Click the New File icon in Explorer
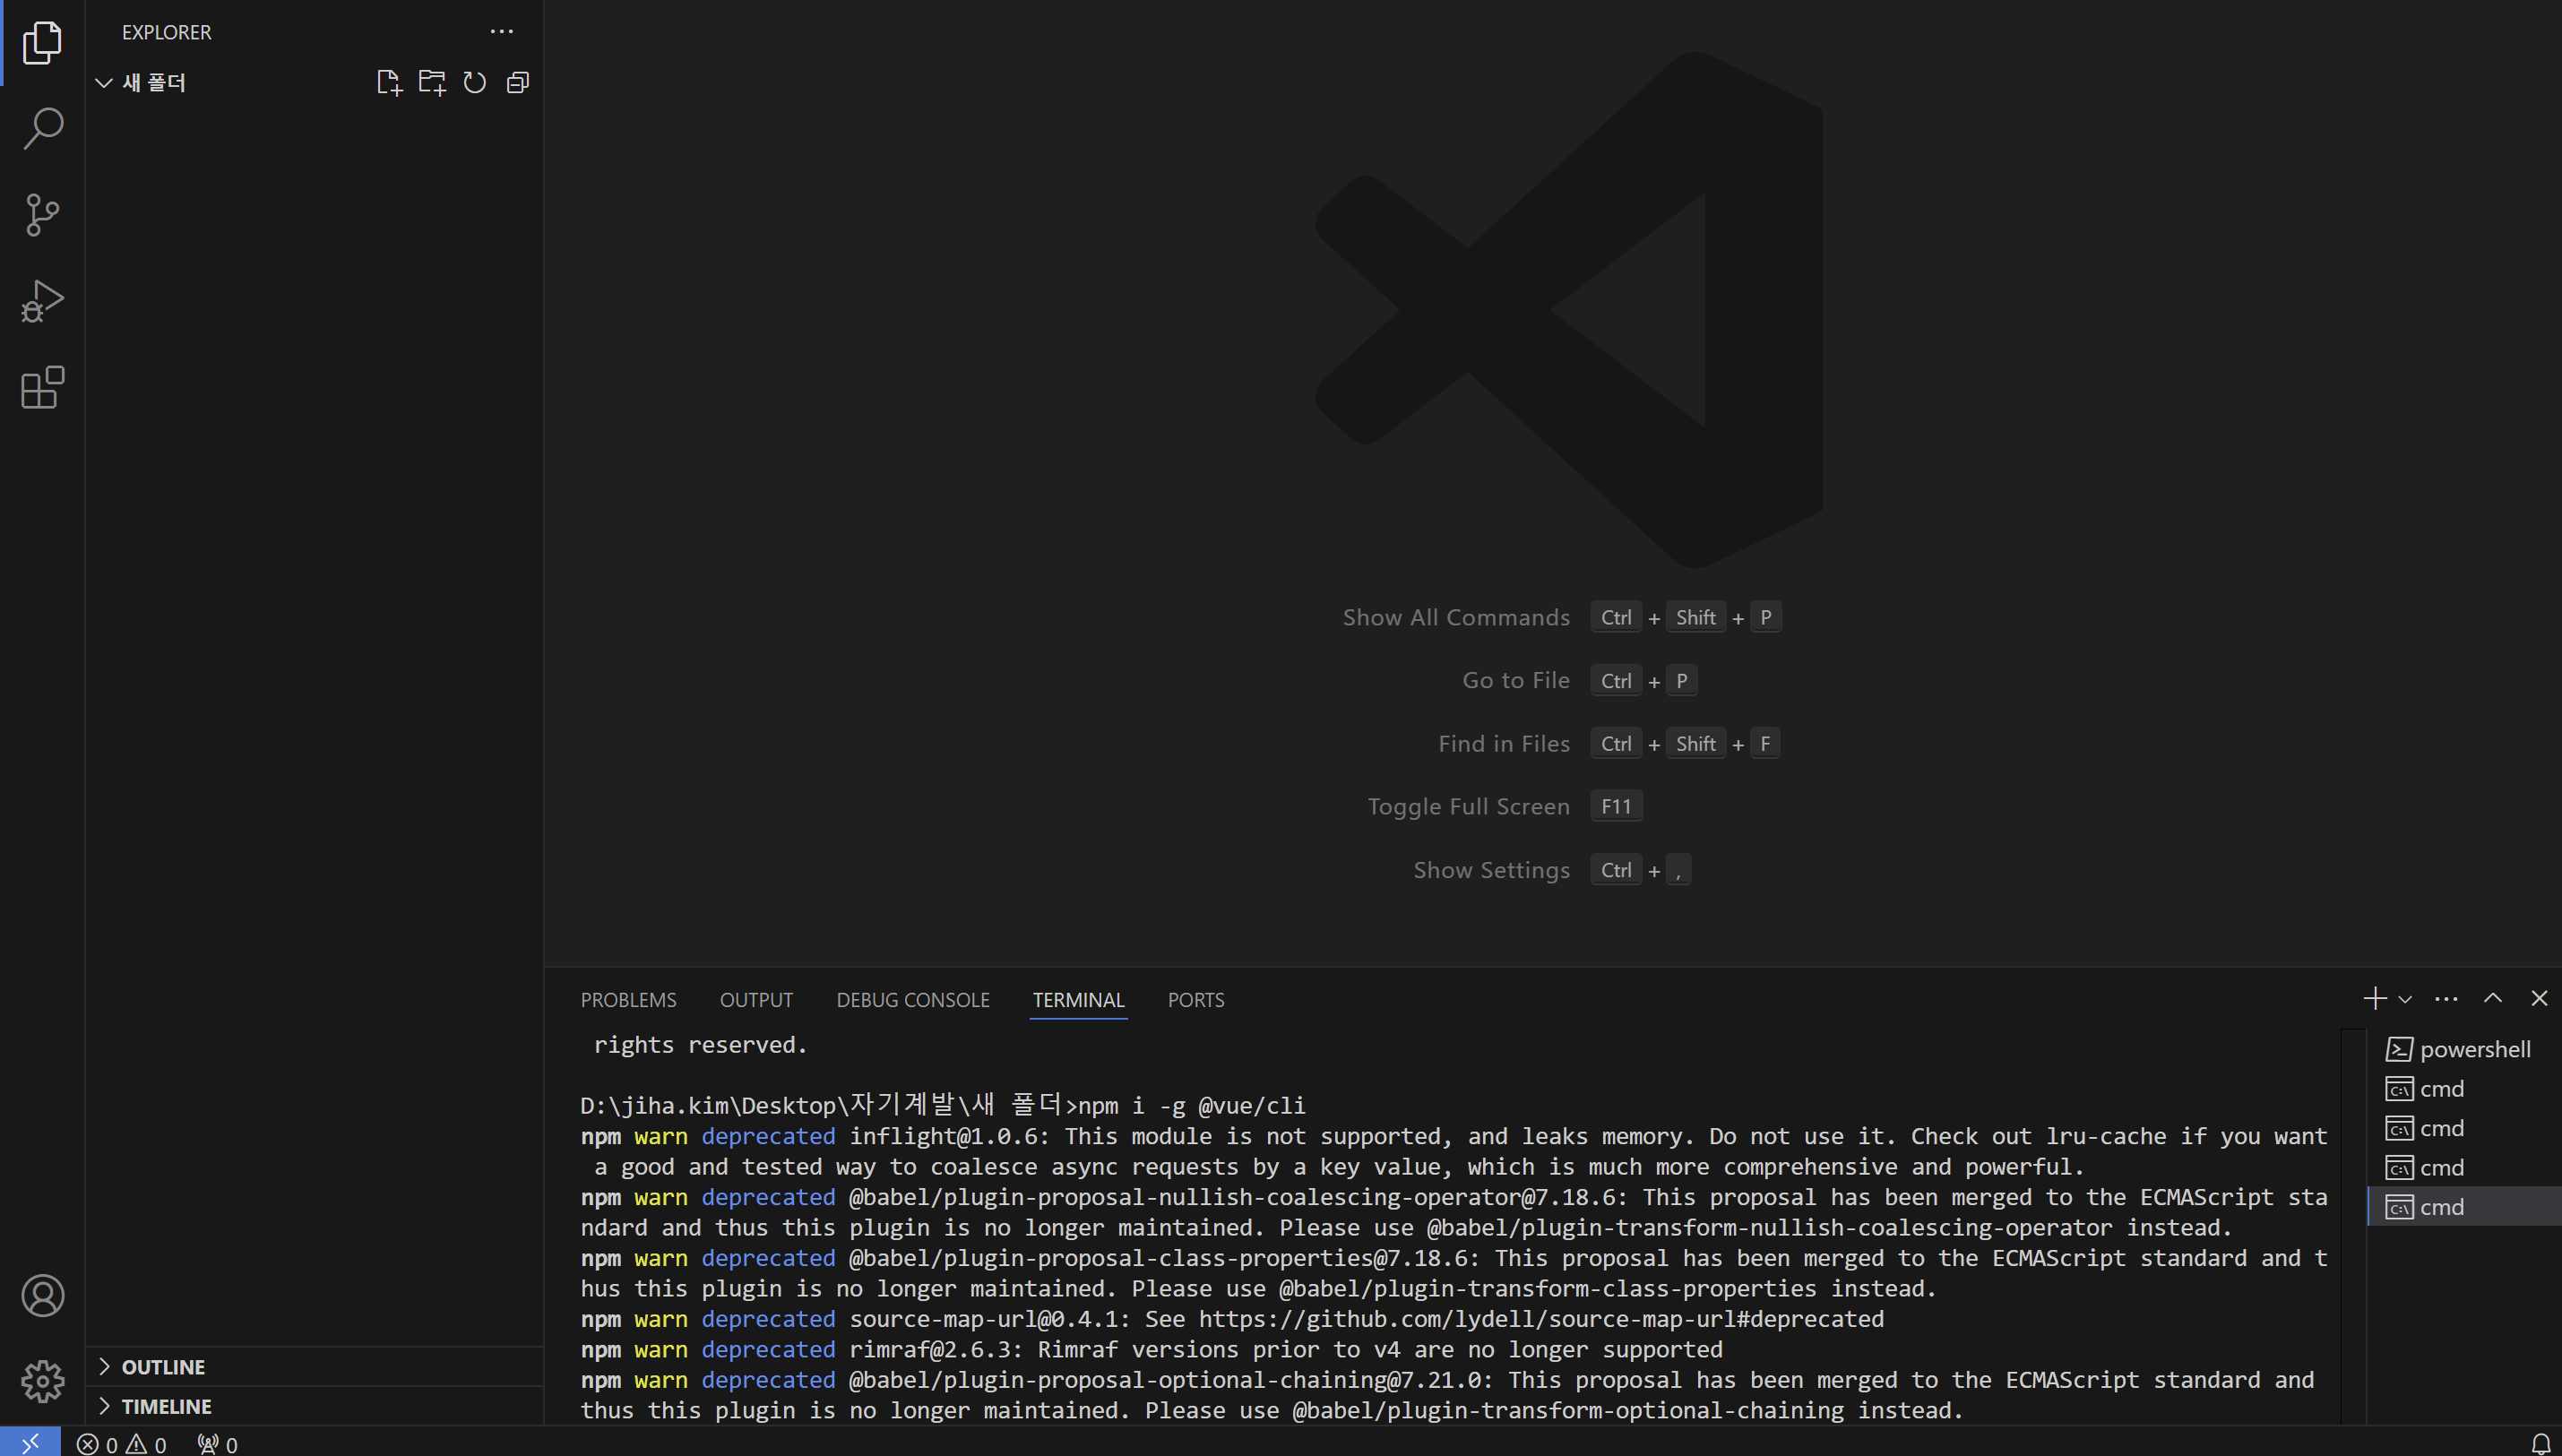2562x1456 pixels. [389, 82]
